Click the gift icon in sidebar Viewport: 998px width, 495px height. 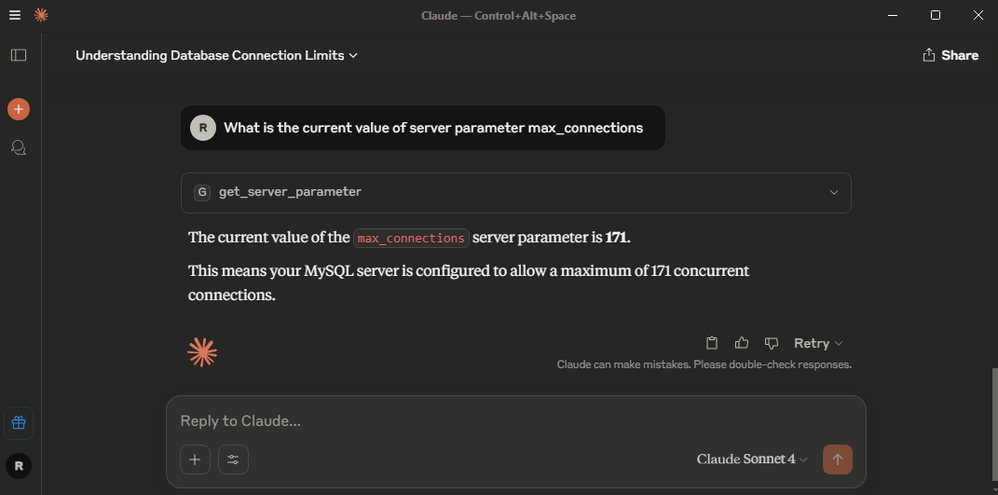[x=18, y=422]
